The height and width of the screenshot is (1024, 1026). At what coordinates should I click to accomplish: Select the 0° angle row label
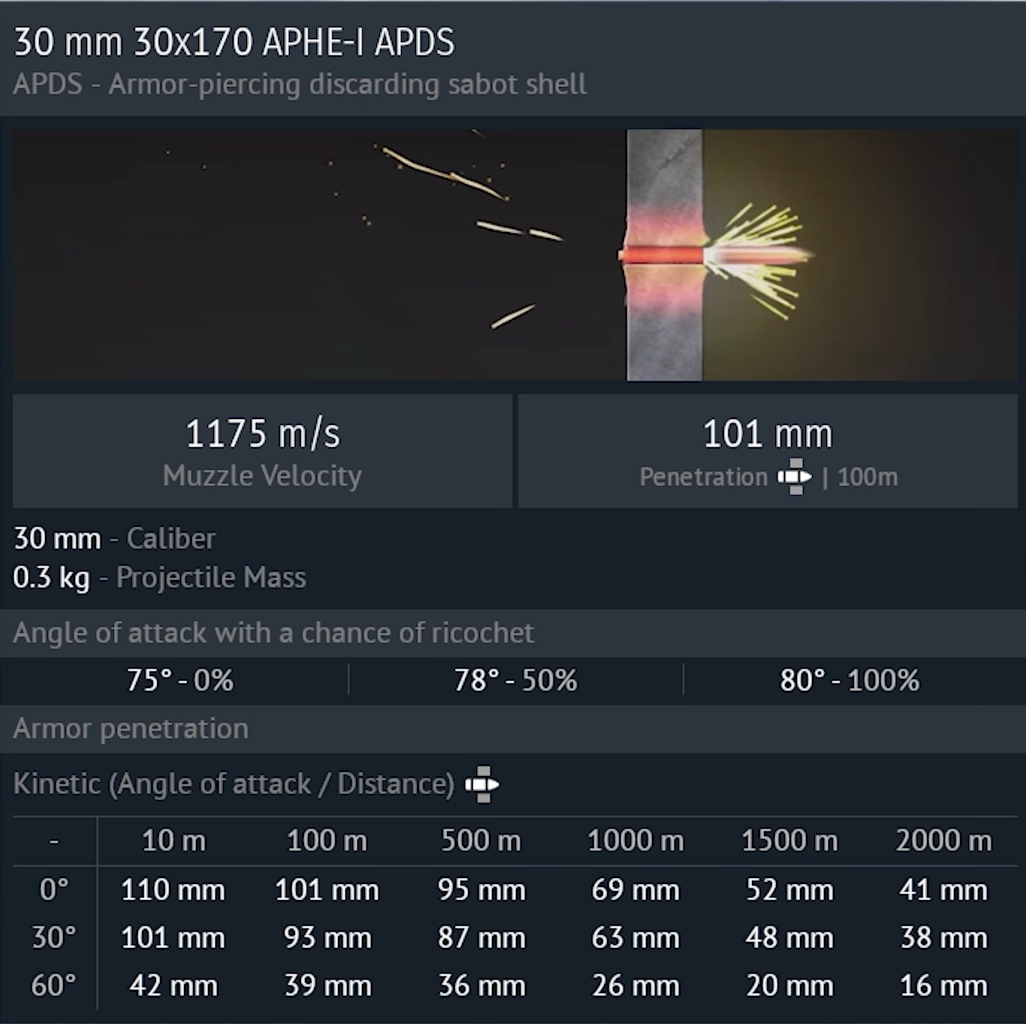tap(54, 890)
